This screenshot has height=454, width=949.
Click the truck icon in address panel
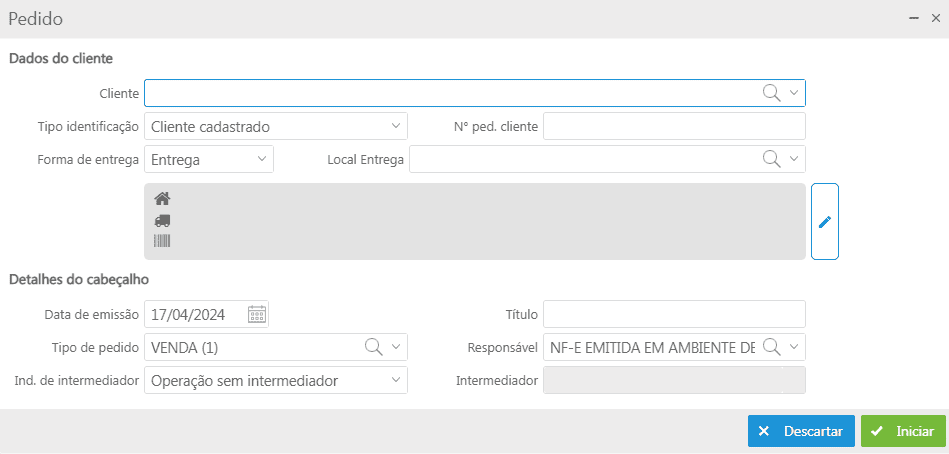click(x=162, y=220)
